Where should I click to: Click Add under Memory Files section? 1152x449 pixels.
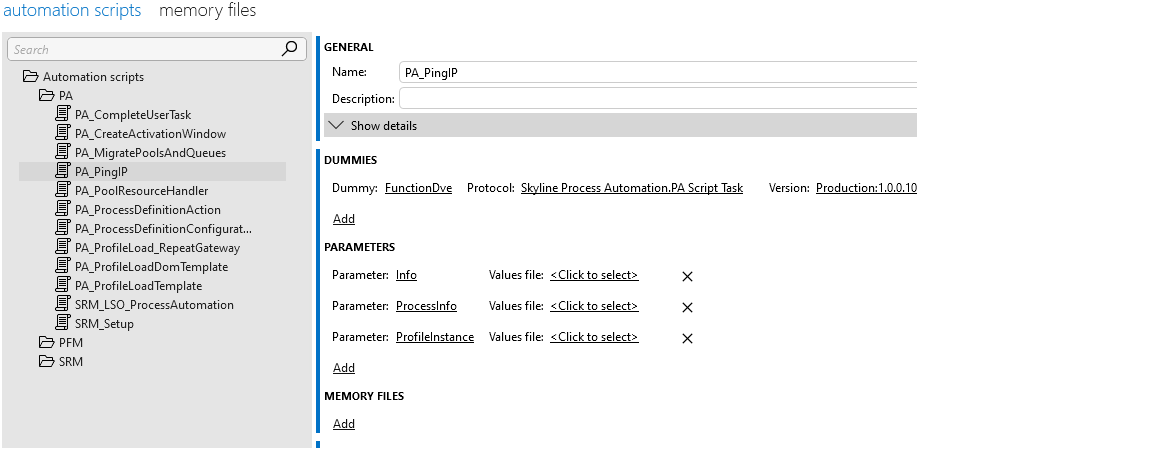(344, 424)
